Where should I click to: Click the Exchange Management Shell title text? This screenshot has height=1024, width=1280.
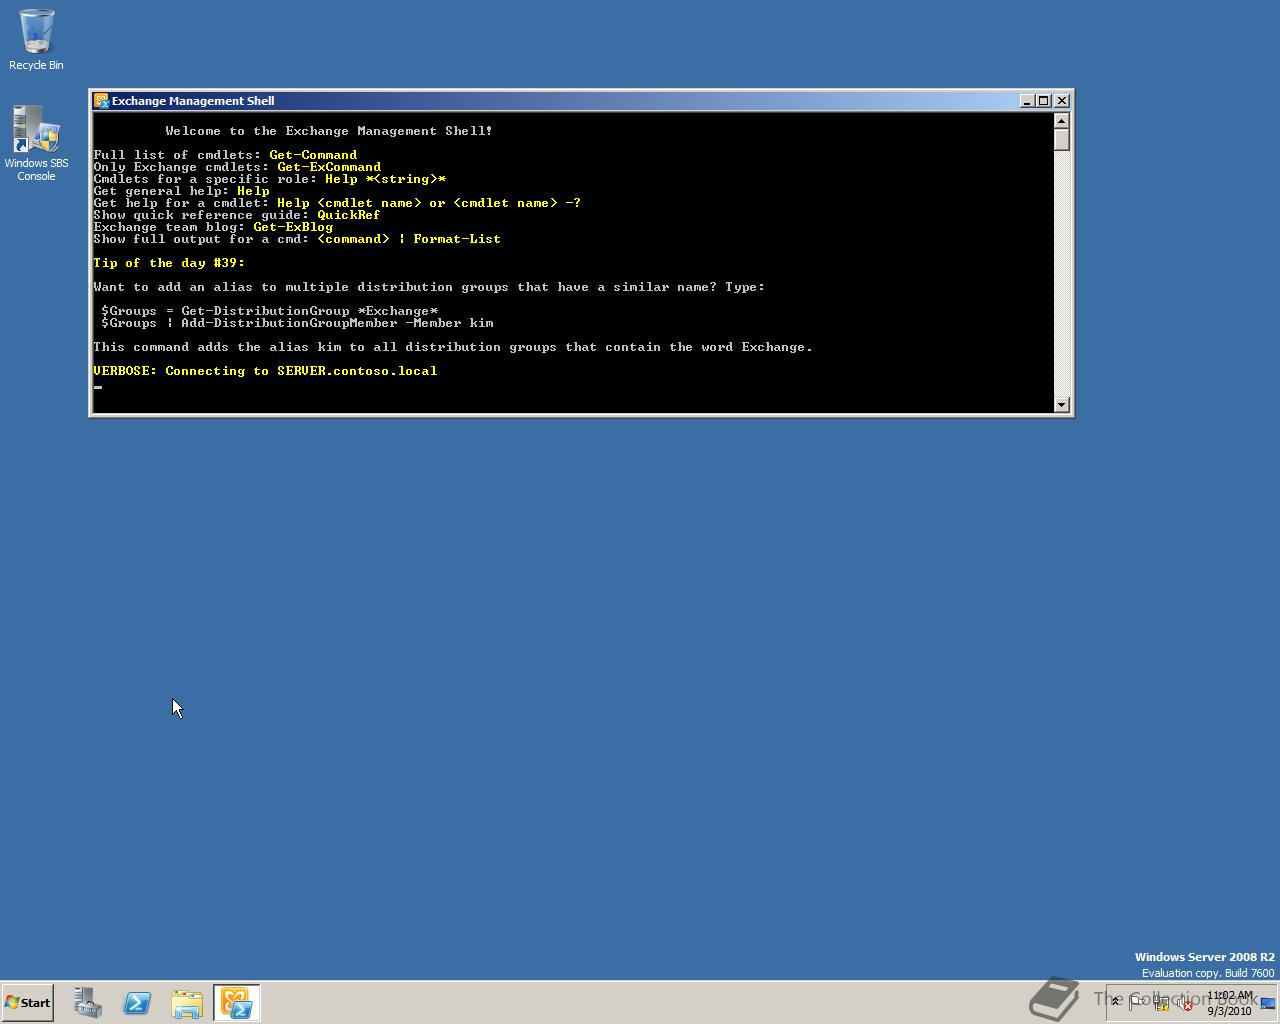click(193, 101)
